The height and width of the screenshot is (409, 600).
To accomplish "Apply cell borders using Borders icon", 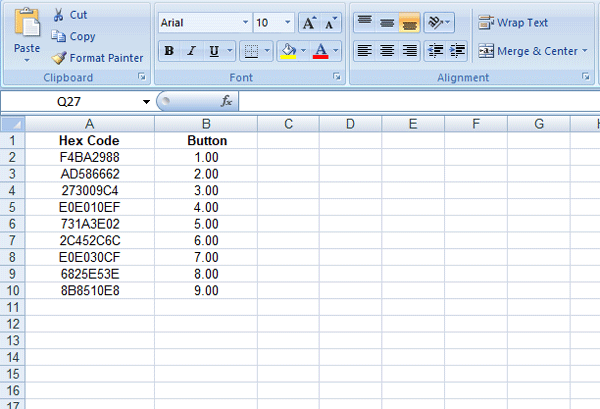I will point(251,51).
